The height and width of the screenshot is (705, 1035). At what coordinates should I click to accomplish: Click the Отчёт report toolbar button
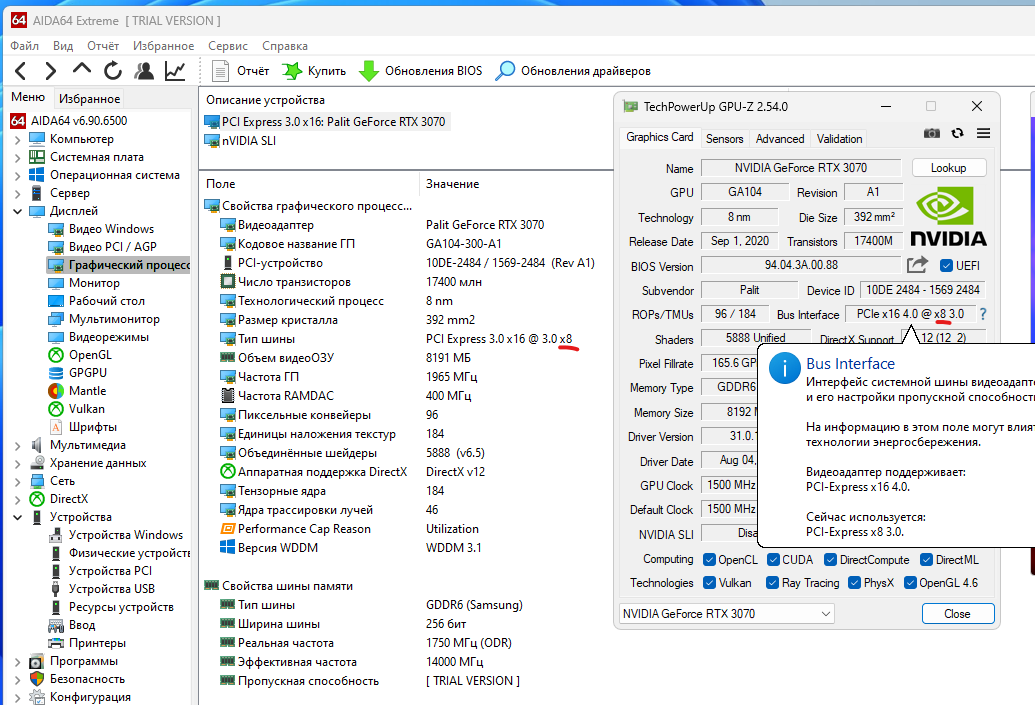click(240, 71)
